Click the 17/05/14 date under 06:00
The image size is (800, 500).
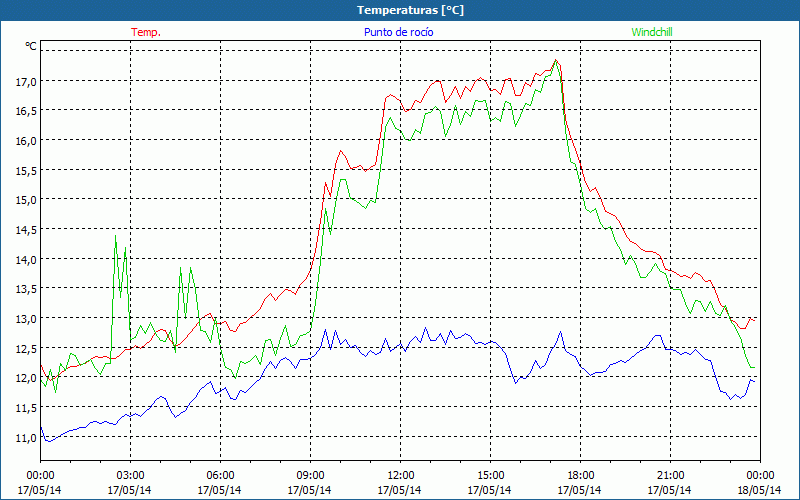(220, 490)
